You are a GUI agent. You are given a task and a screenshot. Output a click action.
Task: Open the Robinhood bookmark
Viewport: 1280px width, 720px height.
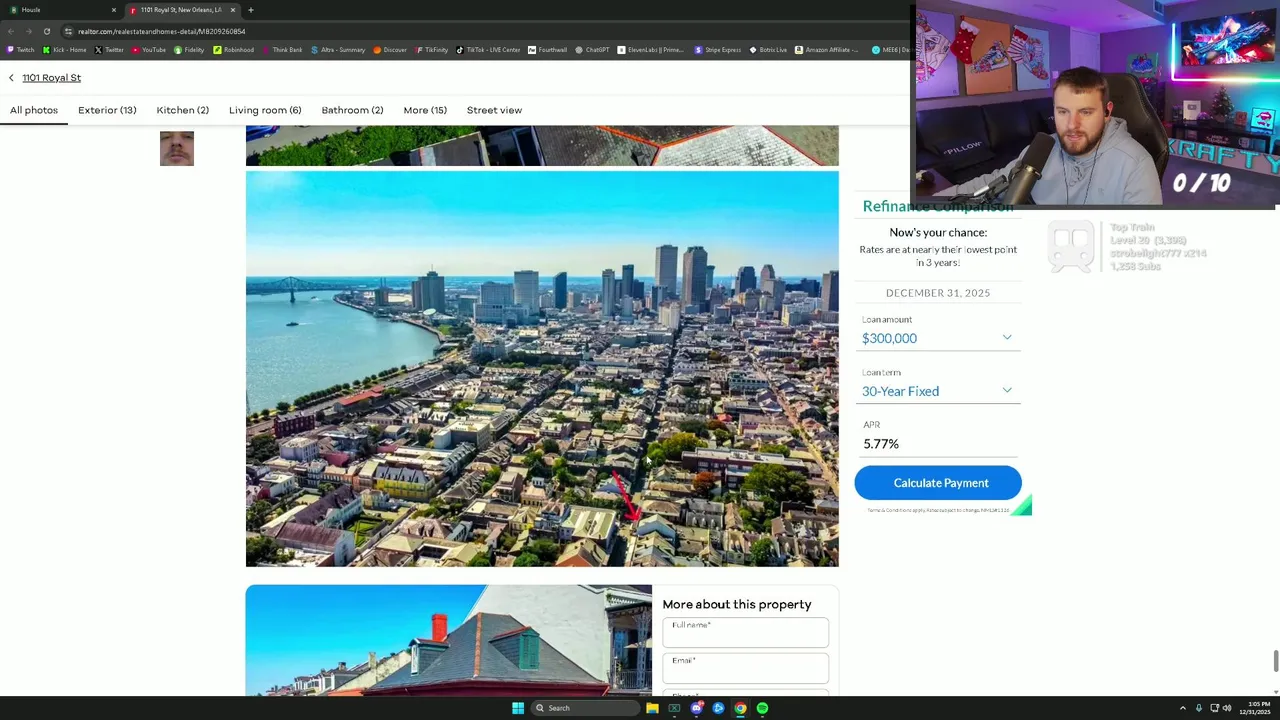click(234, 50)
